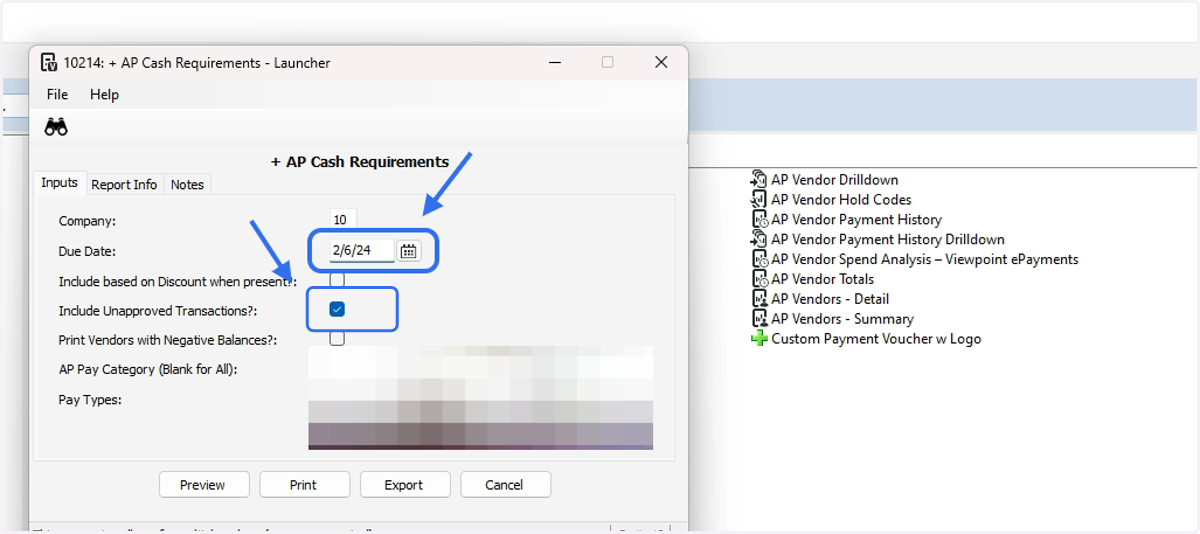Image resolution: width=1200 pixels, height=534 pixels.
Task: Select Custom Payment Voucher w Logo
Action: click(x=876, y=339)
